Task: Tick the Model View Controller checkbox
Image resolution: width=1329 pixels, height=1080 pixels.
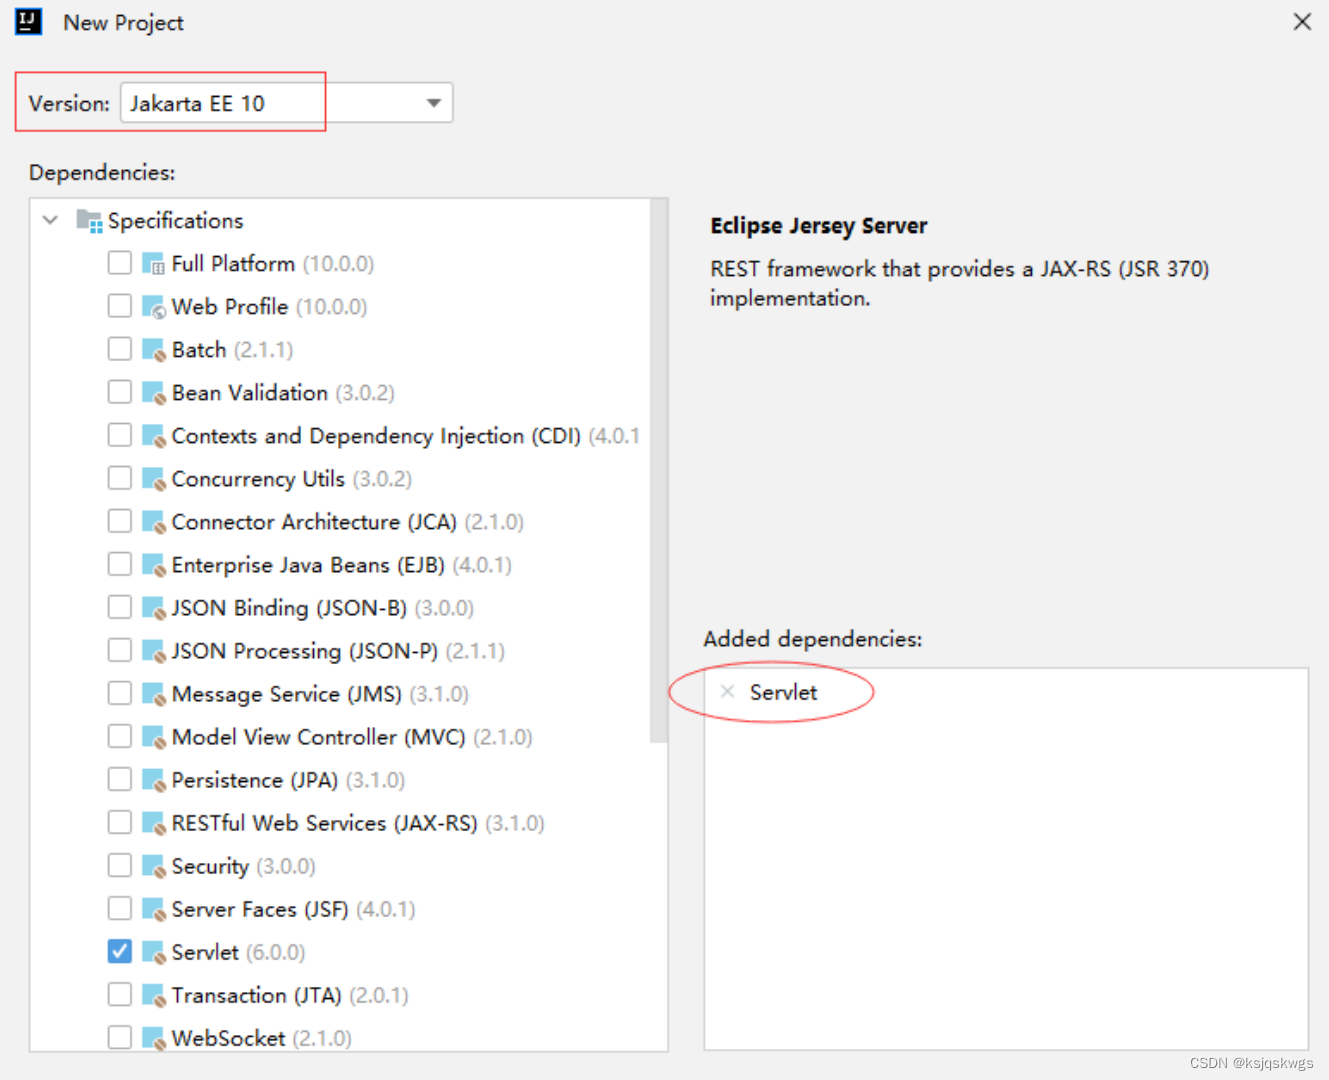Action: (120, 736)
